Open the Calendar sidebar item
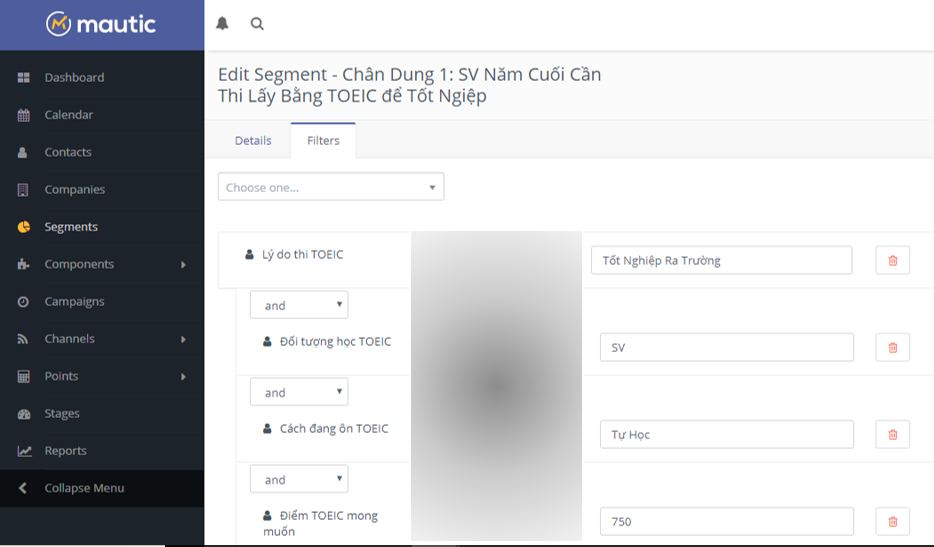Image resolution: width=934 pixels, height=547 pixels. 68,115
